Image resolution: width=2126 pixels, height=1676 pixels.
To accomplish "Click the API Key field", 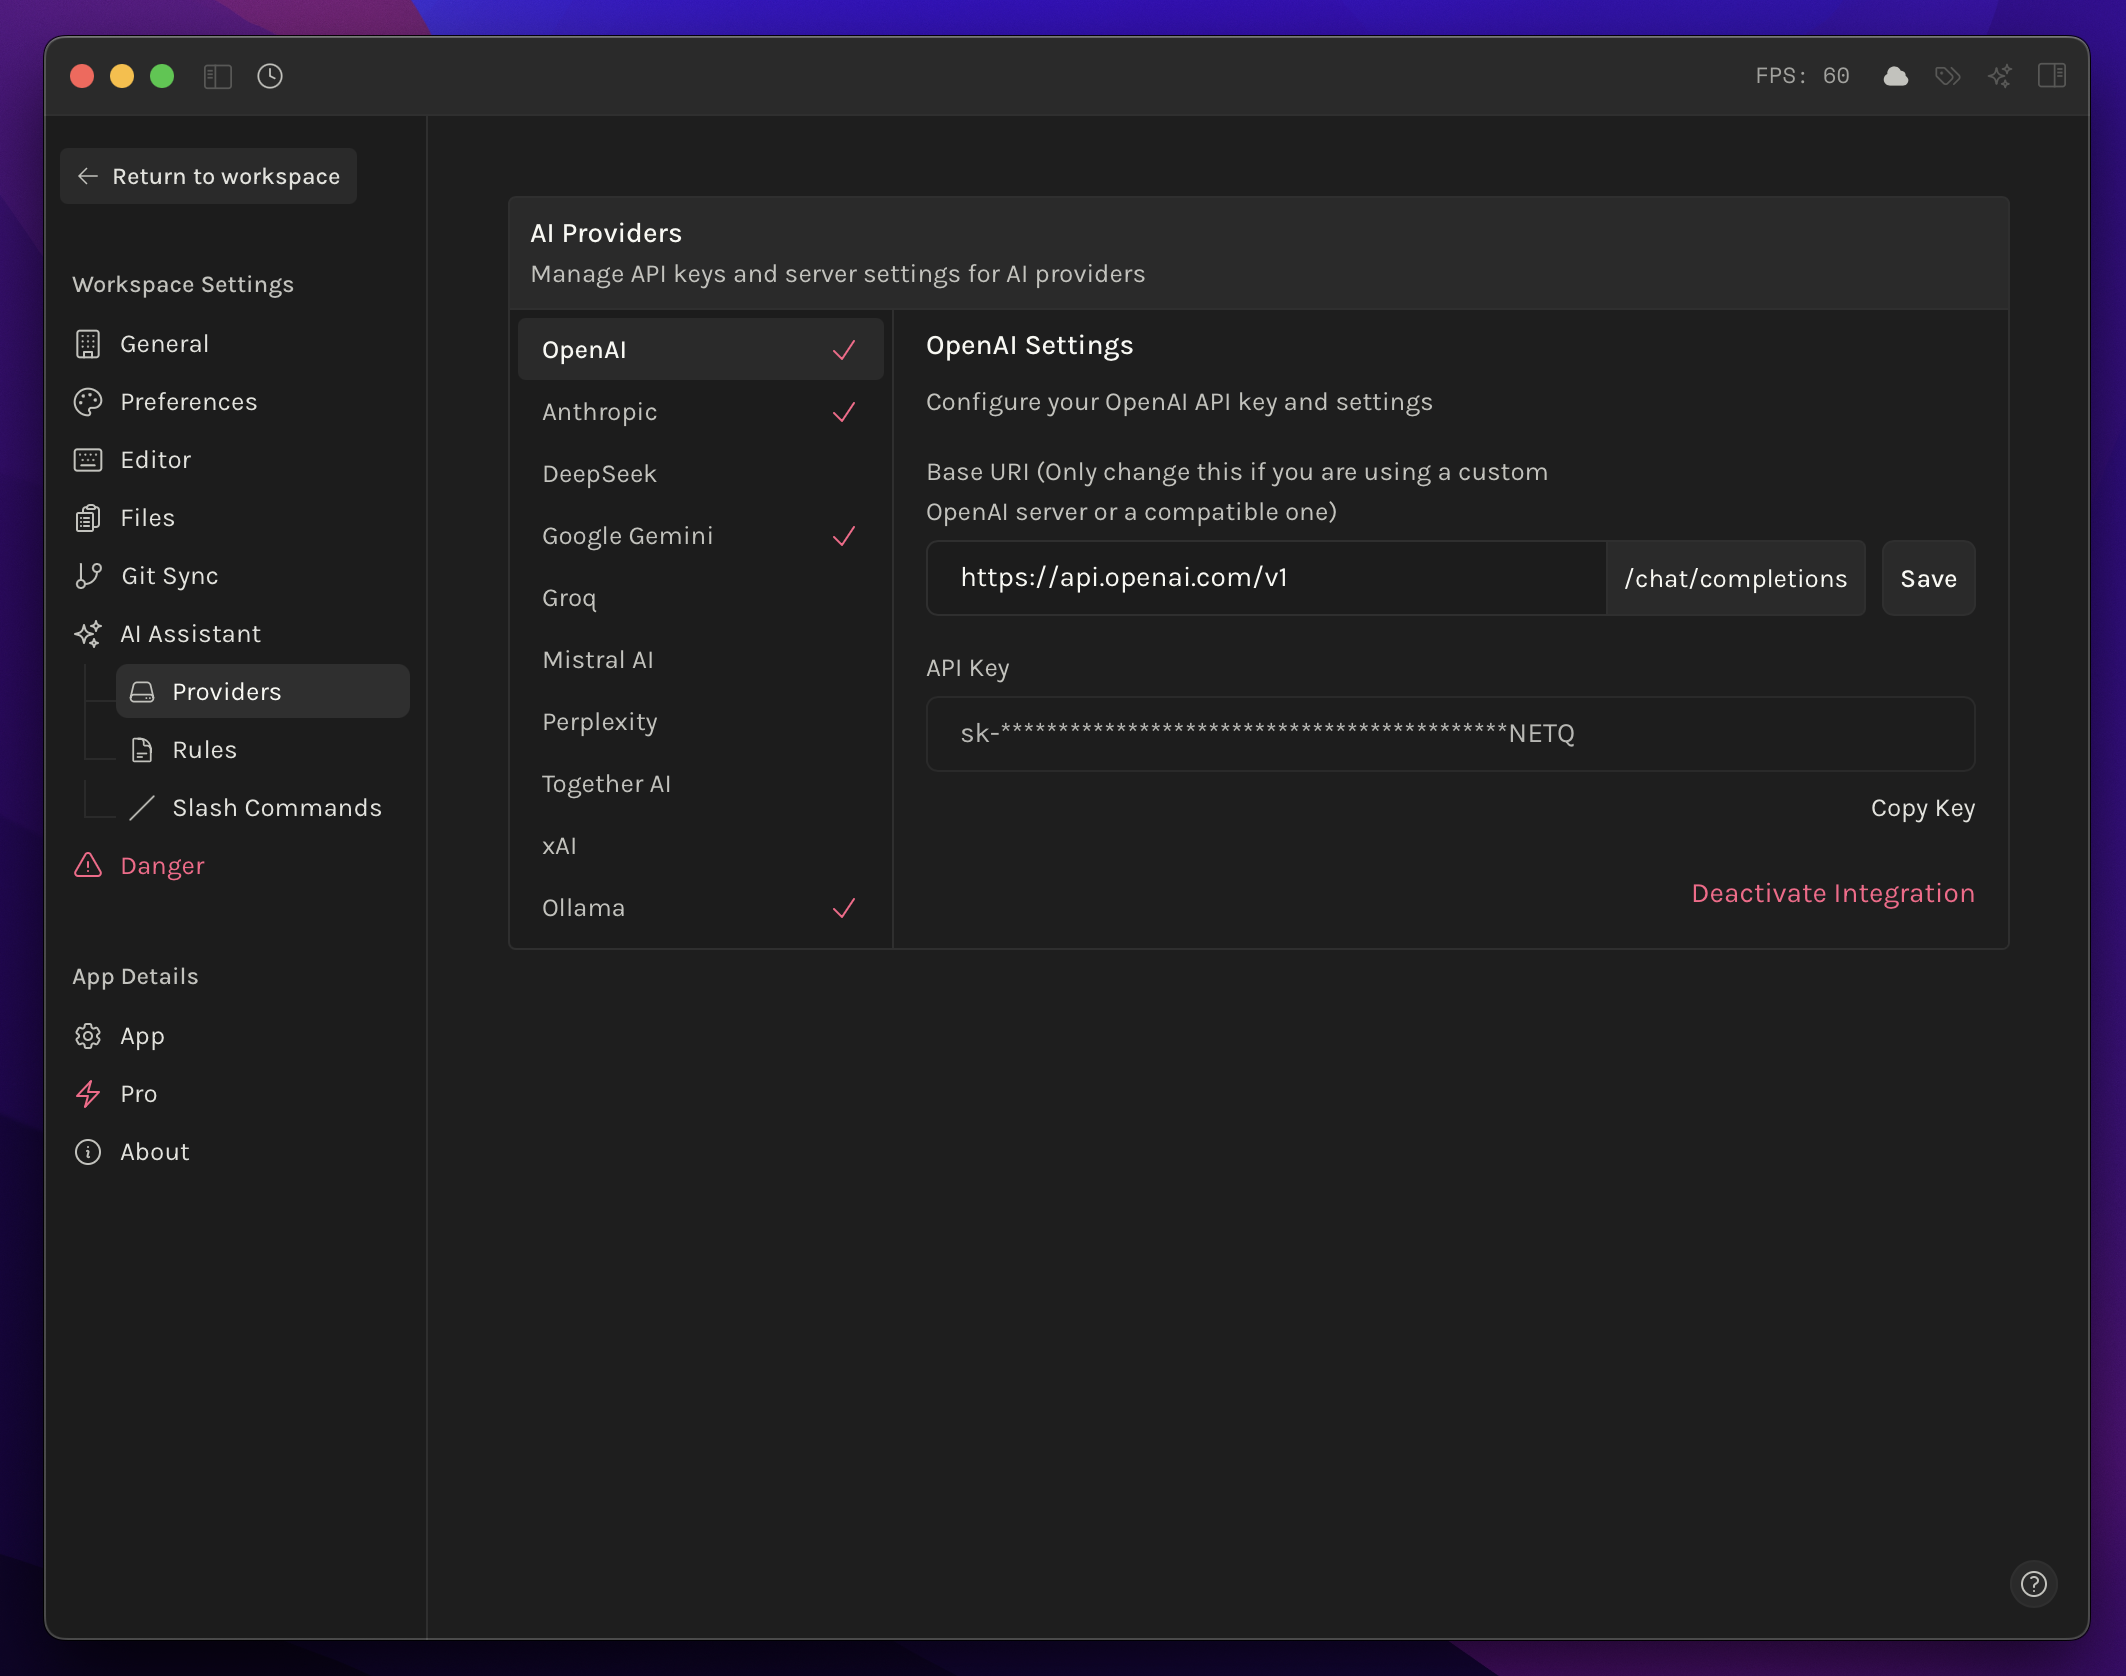I will 1450,734.
